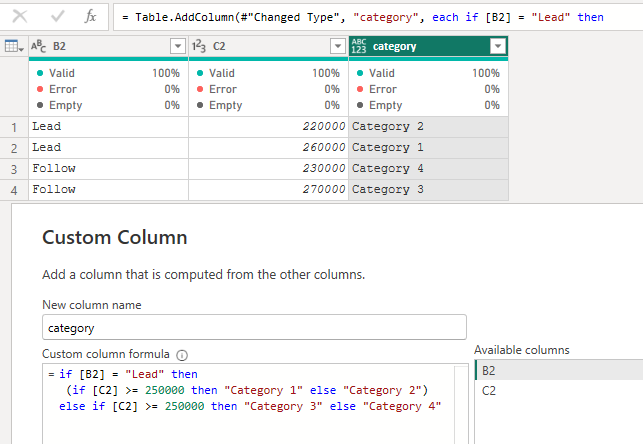Image resolution: width=643 pixels, height=444 pixels.
Task: Click the New column name field
Action: click(254, 328)
